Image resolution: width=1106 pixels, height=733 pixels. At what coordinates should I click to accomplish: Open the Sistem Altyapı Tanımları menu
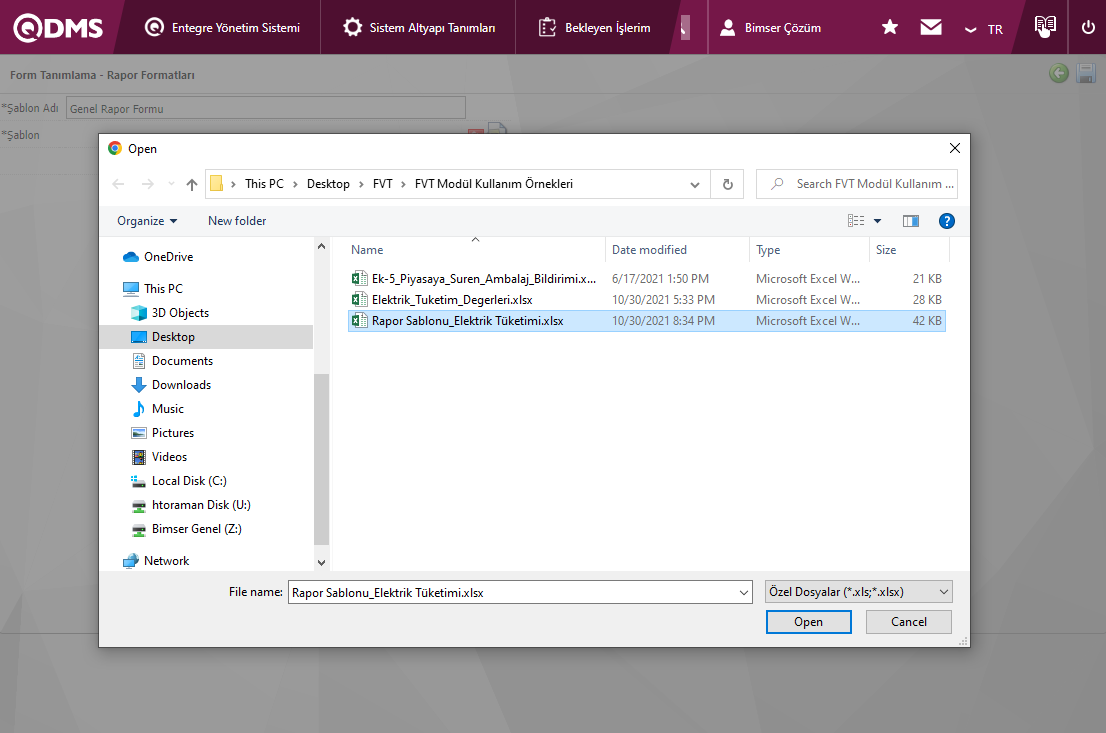(419, 28)
